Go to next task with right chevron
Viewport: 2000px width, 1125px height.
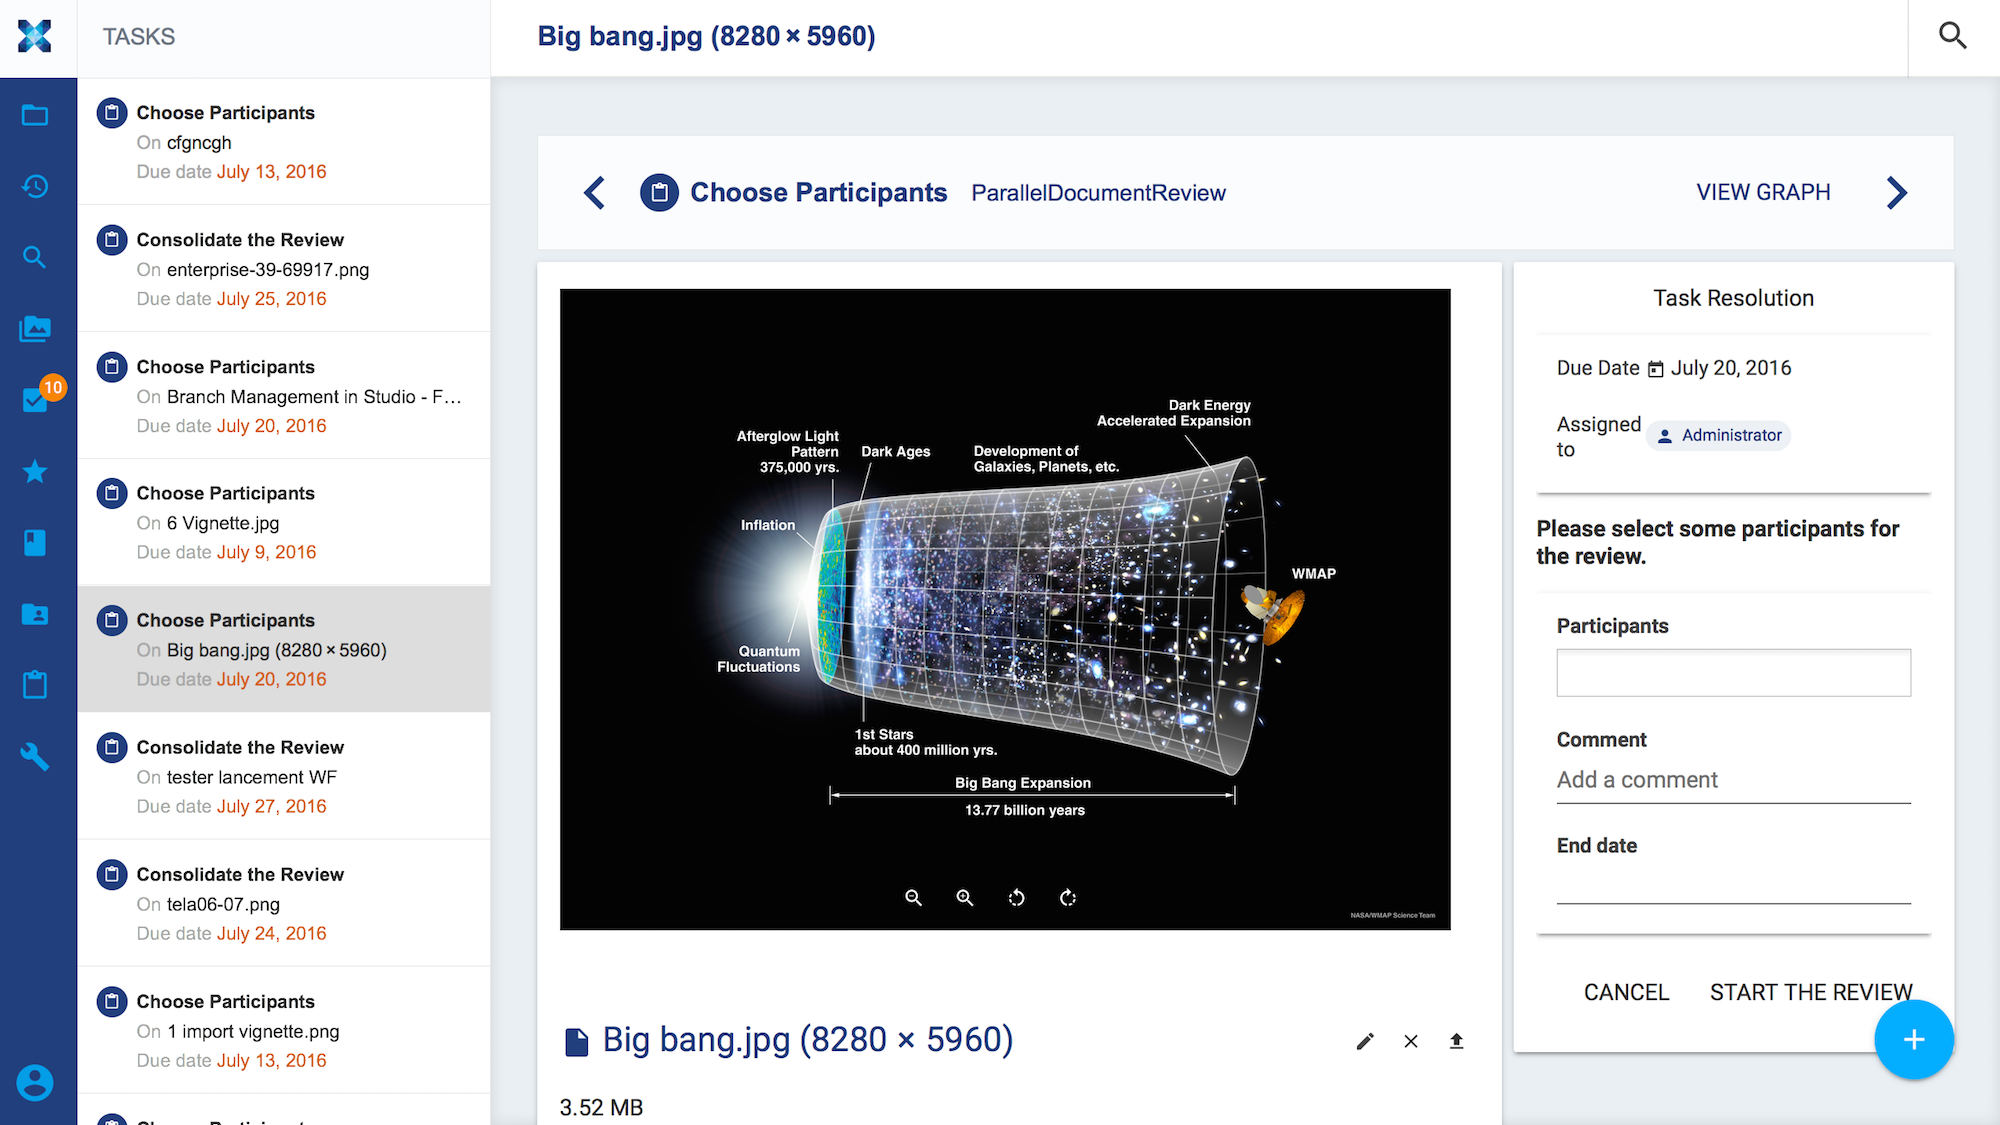point(1896,192)
